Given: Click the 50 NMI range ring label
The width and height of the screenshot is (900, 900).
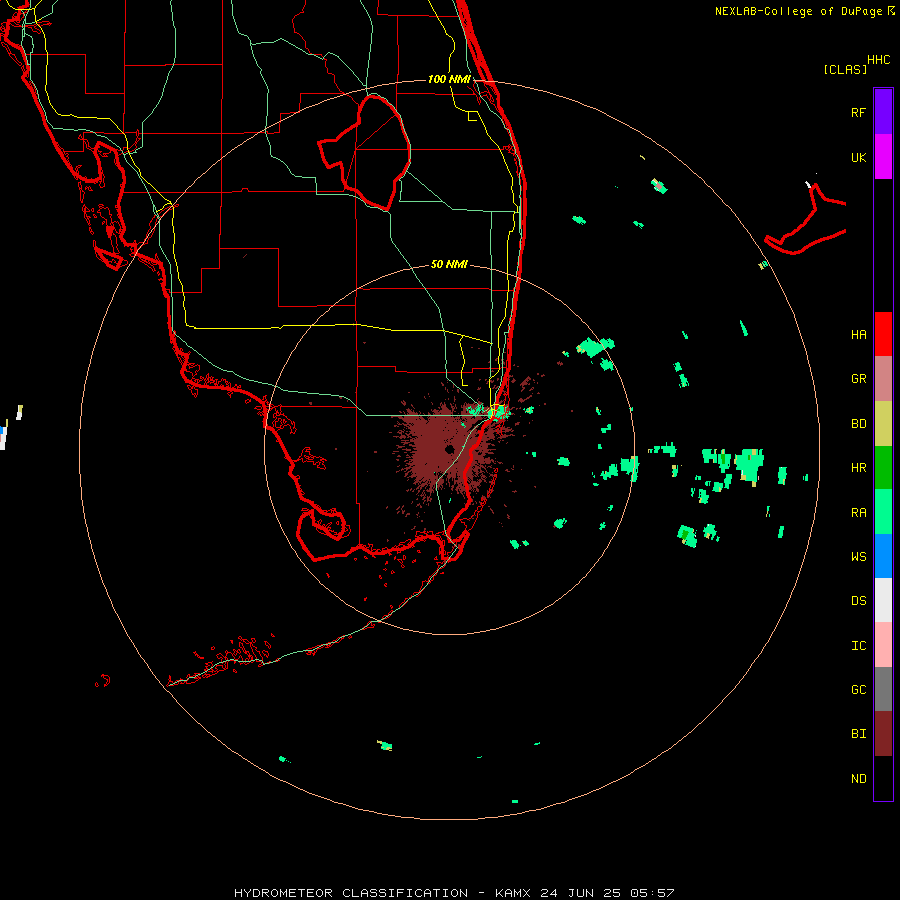Looking at the screenshot, I should (449, 264).
